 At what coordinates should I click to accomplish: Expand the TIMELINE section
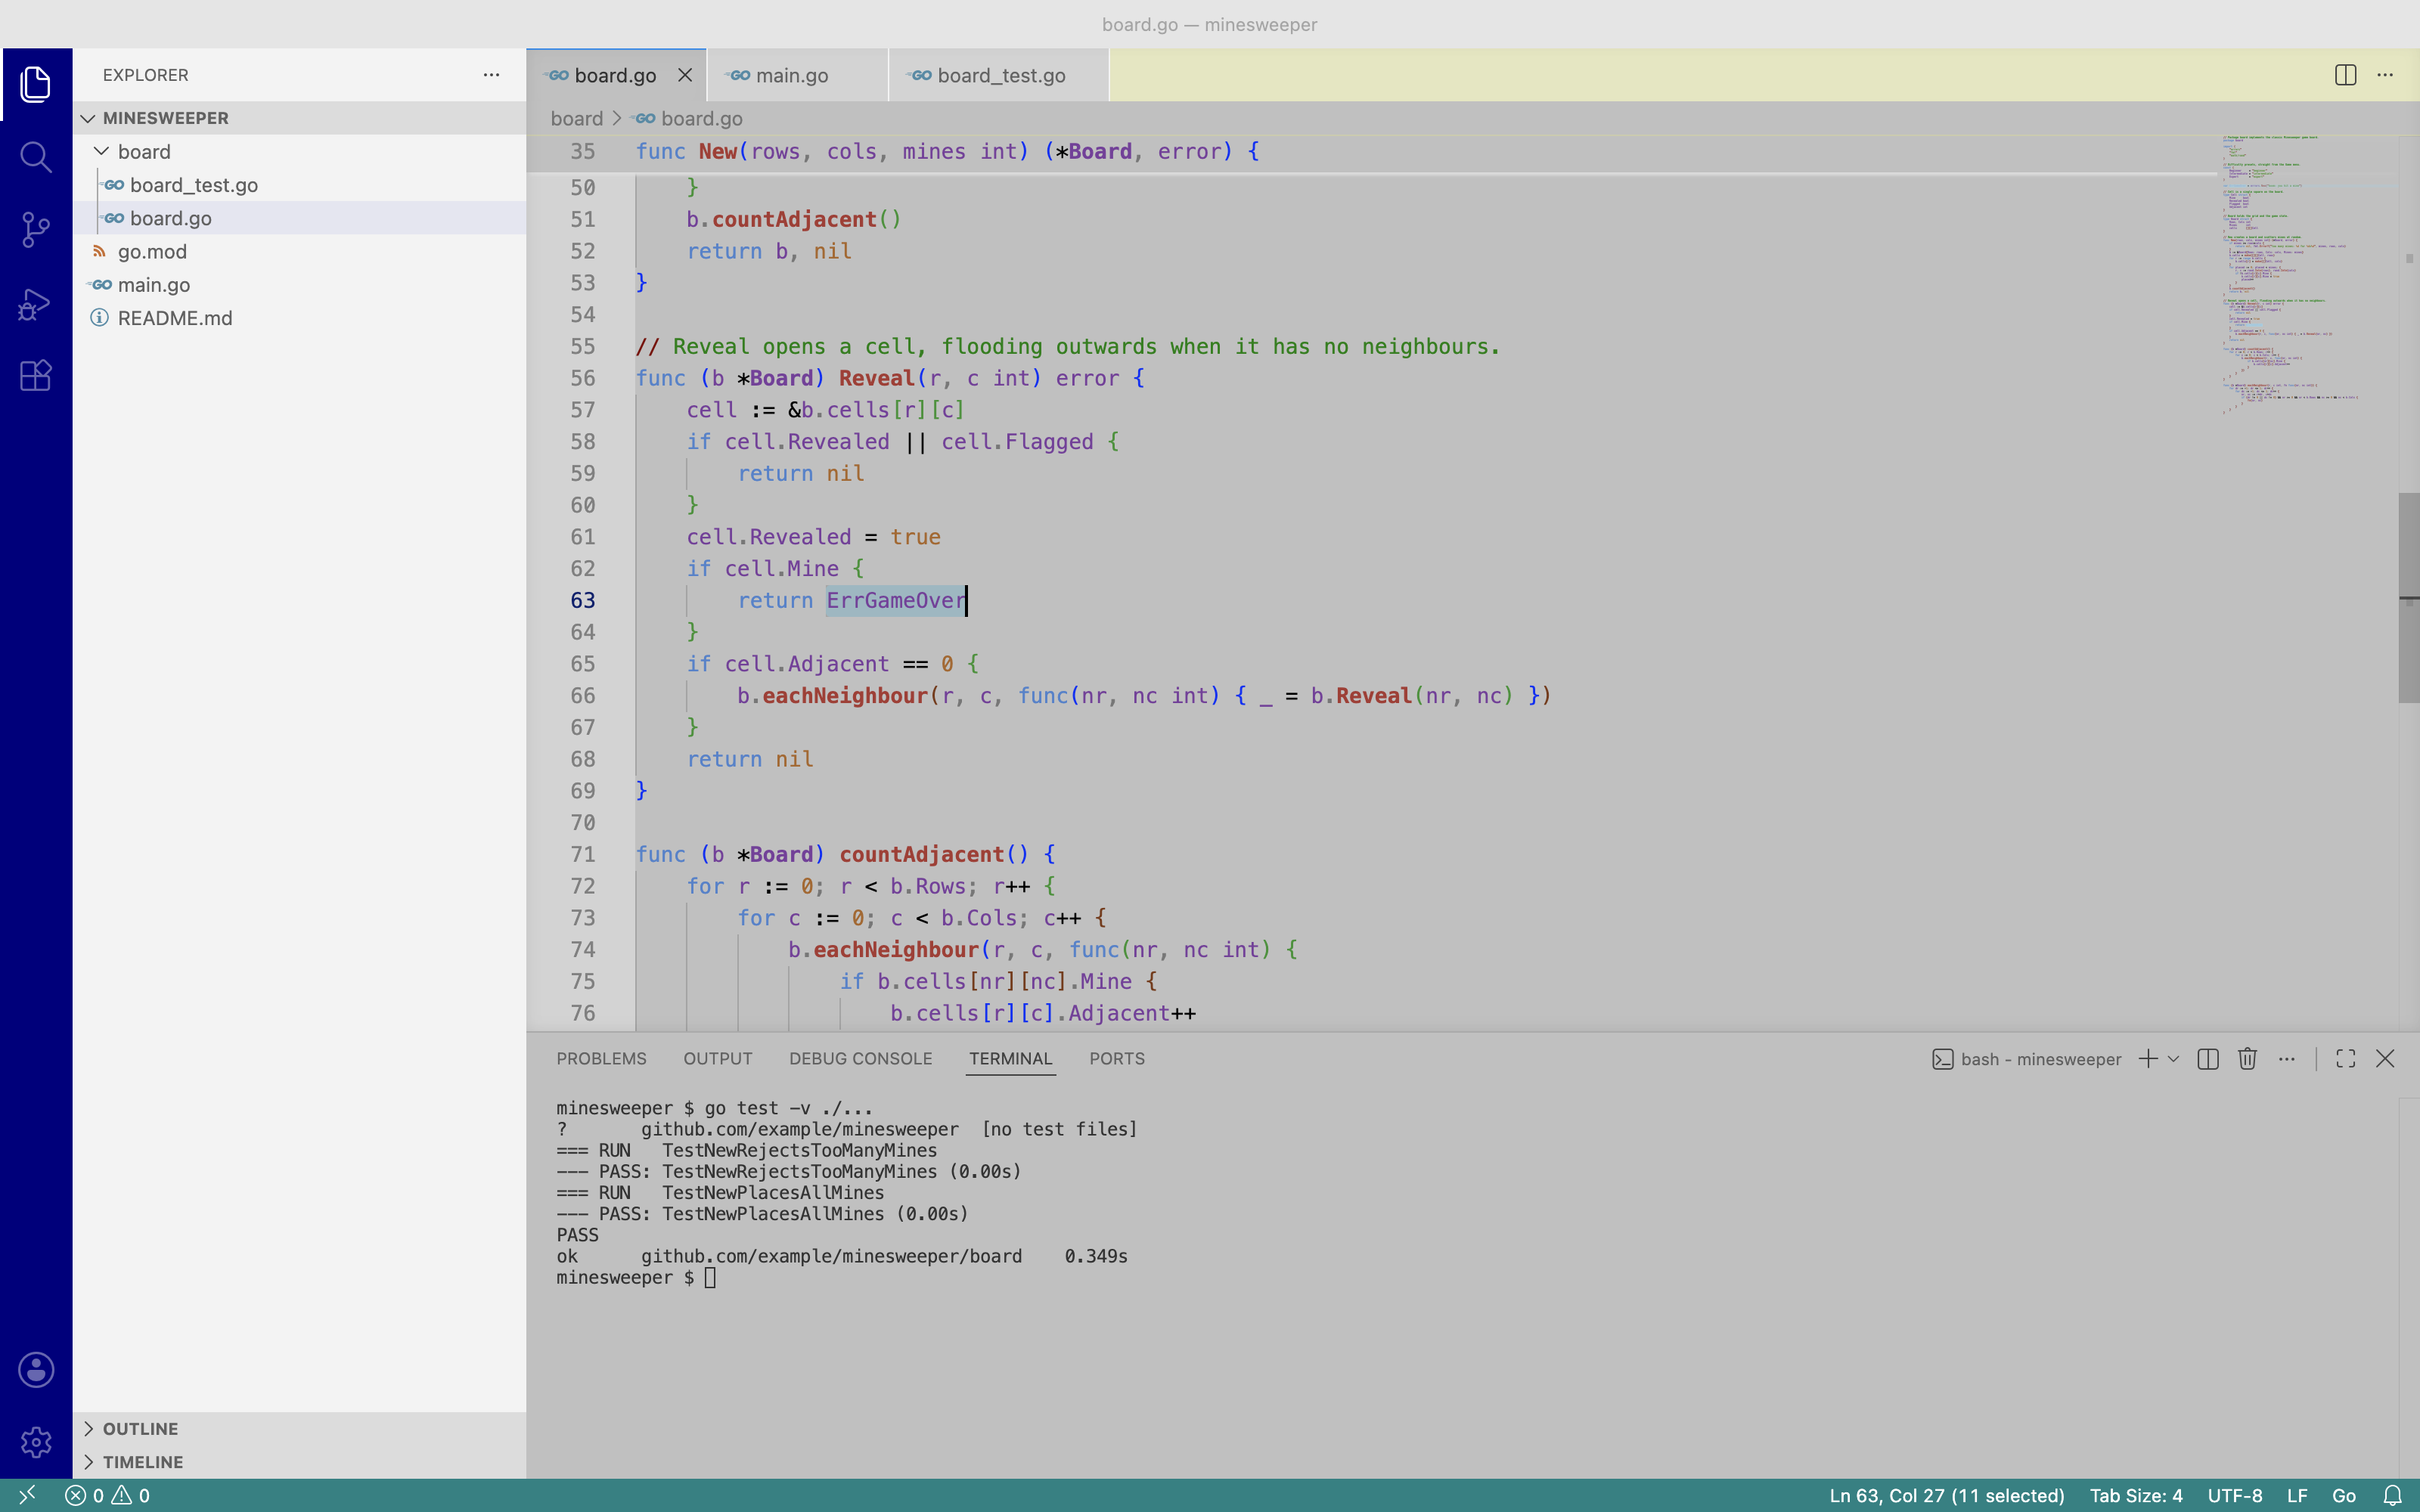coord(300,1462)
